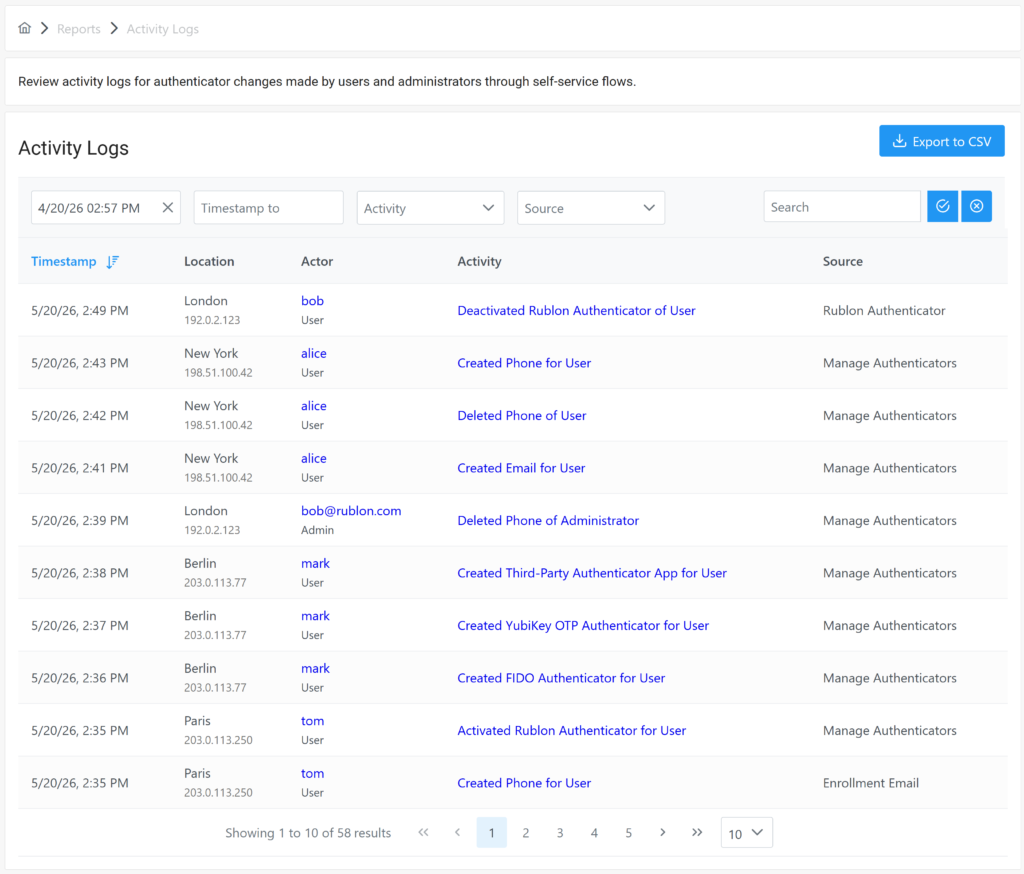Screen dimensions: 1024x874
Task: Open actor mark in the 2:38 PM row
Action: pyautogui.click(x=315, y=563)
